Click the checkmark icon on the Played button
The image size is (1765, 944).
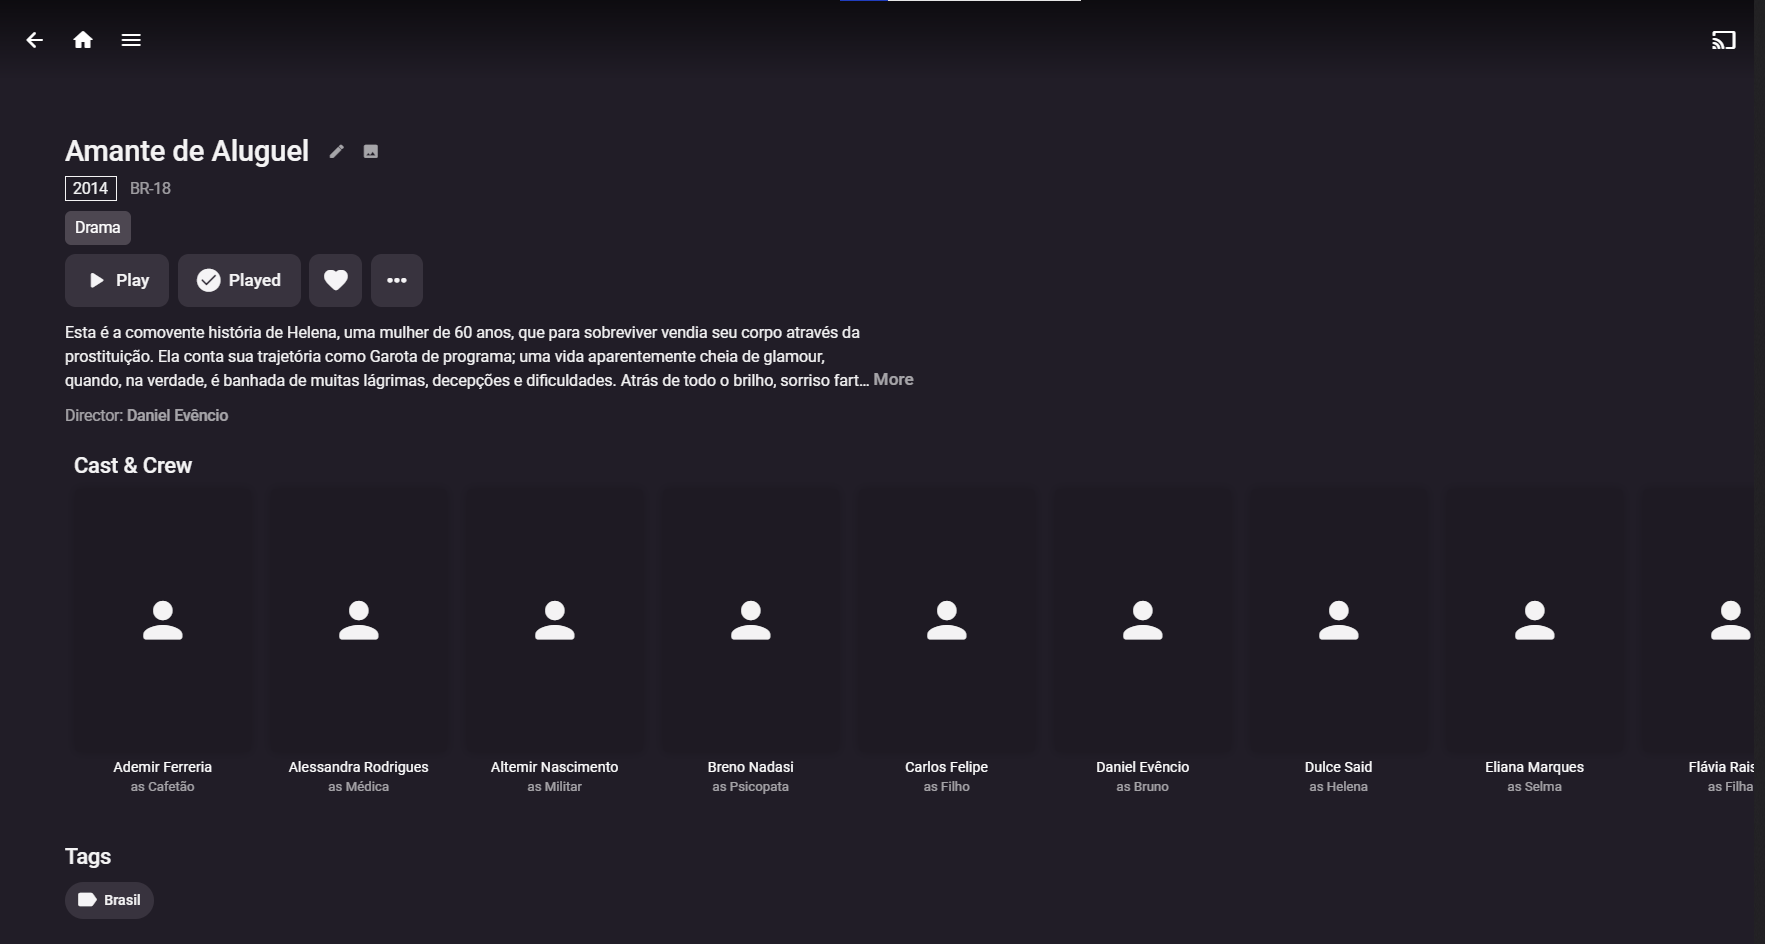tap(208, 280)
